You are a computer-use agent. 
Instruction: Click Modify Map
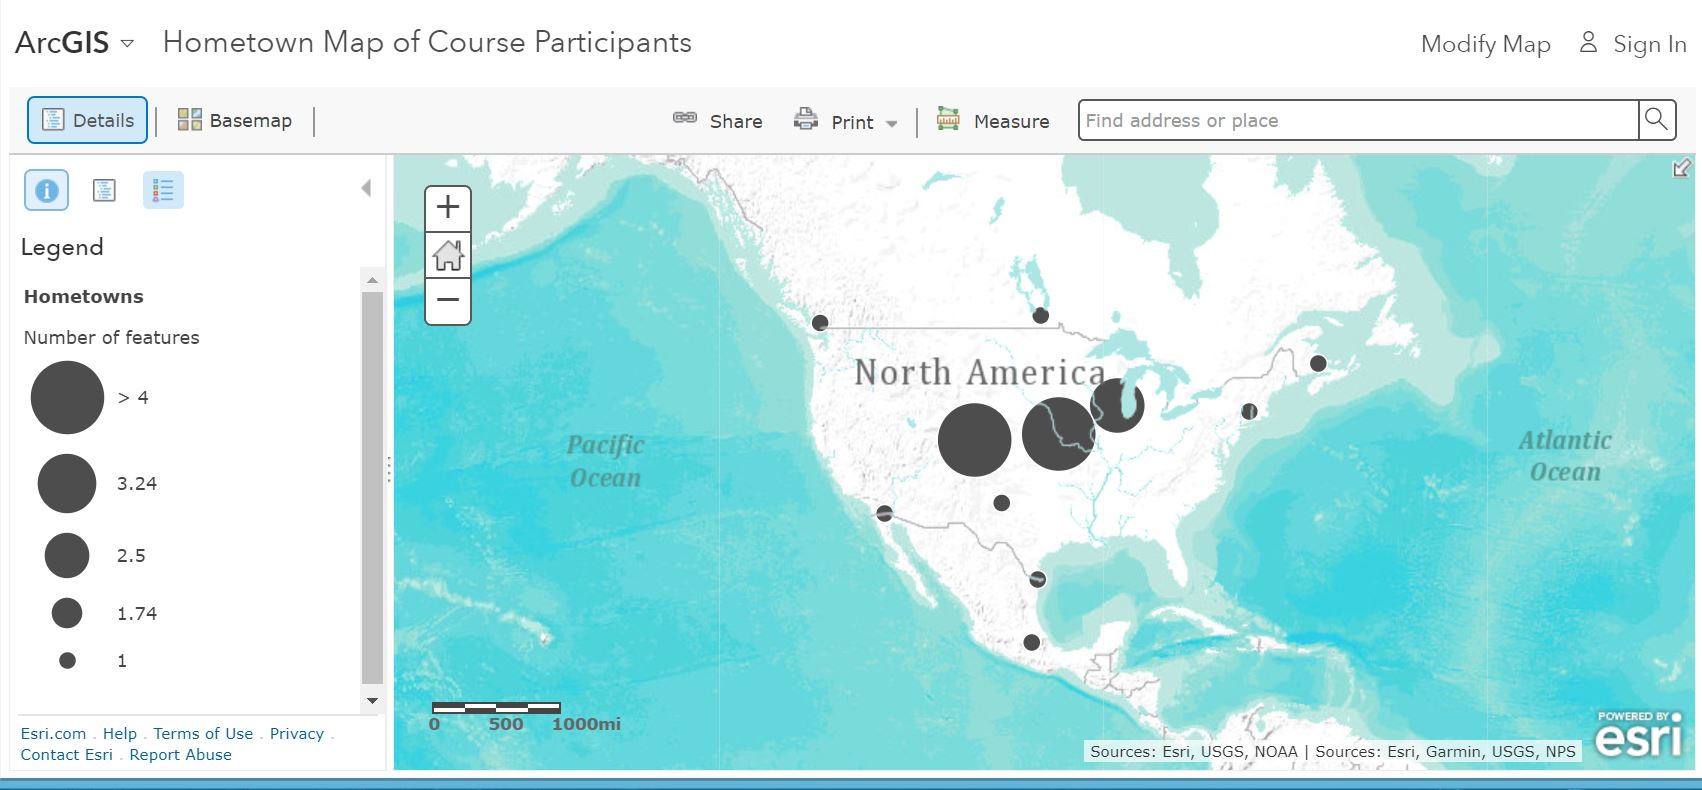[x=1485, y=44]
